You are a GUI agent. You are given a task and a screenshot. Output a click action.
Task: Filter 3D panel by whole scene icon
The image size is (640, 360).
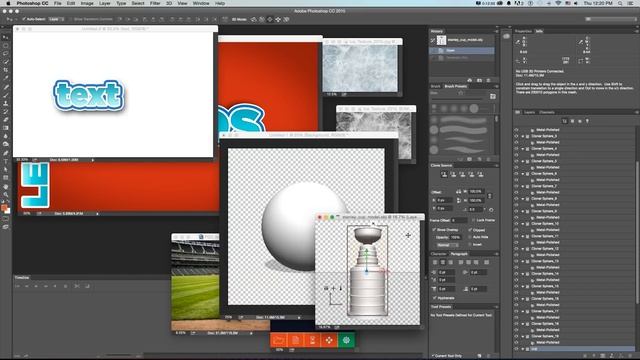pos(564,121)
